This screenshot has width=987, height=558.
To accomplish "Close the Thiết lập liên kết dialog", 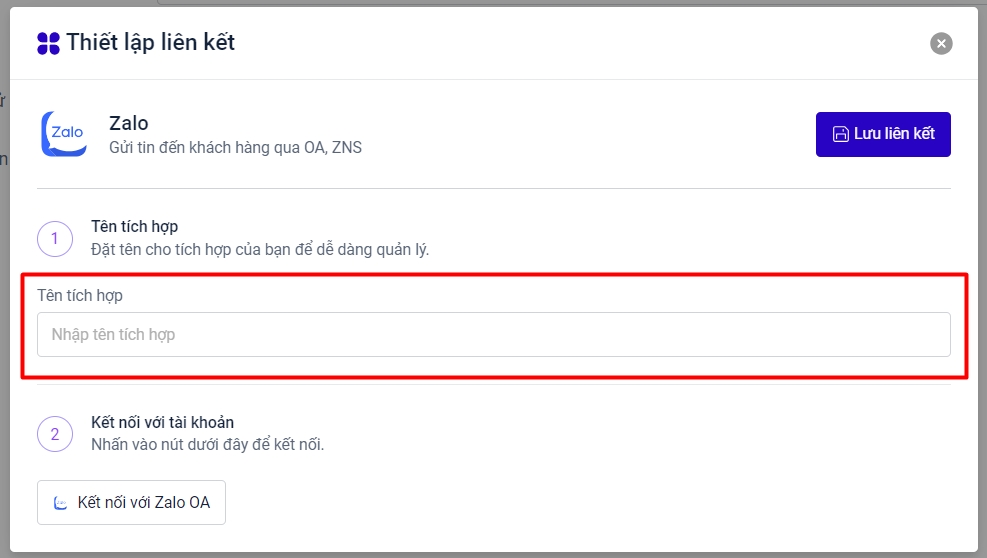I will click(x=940, y=43).
